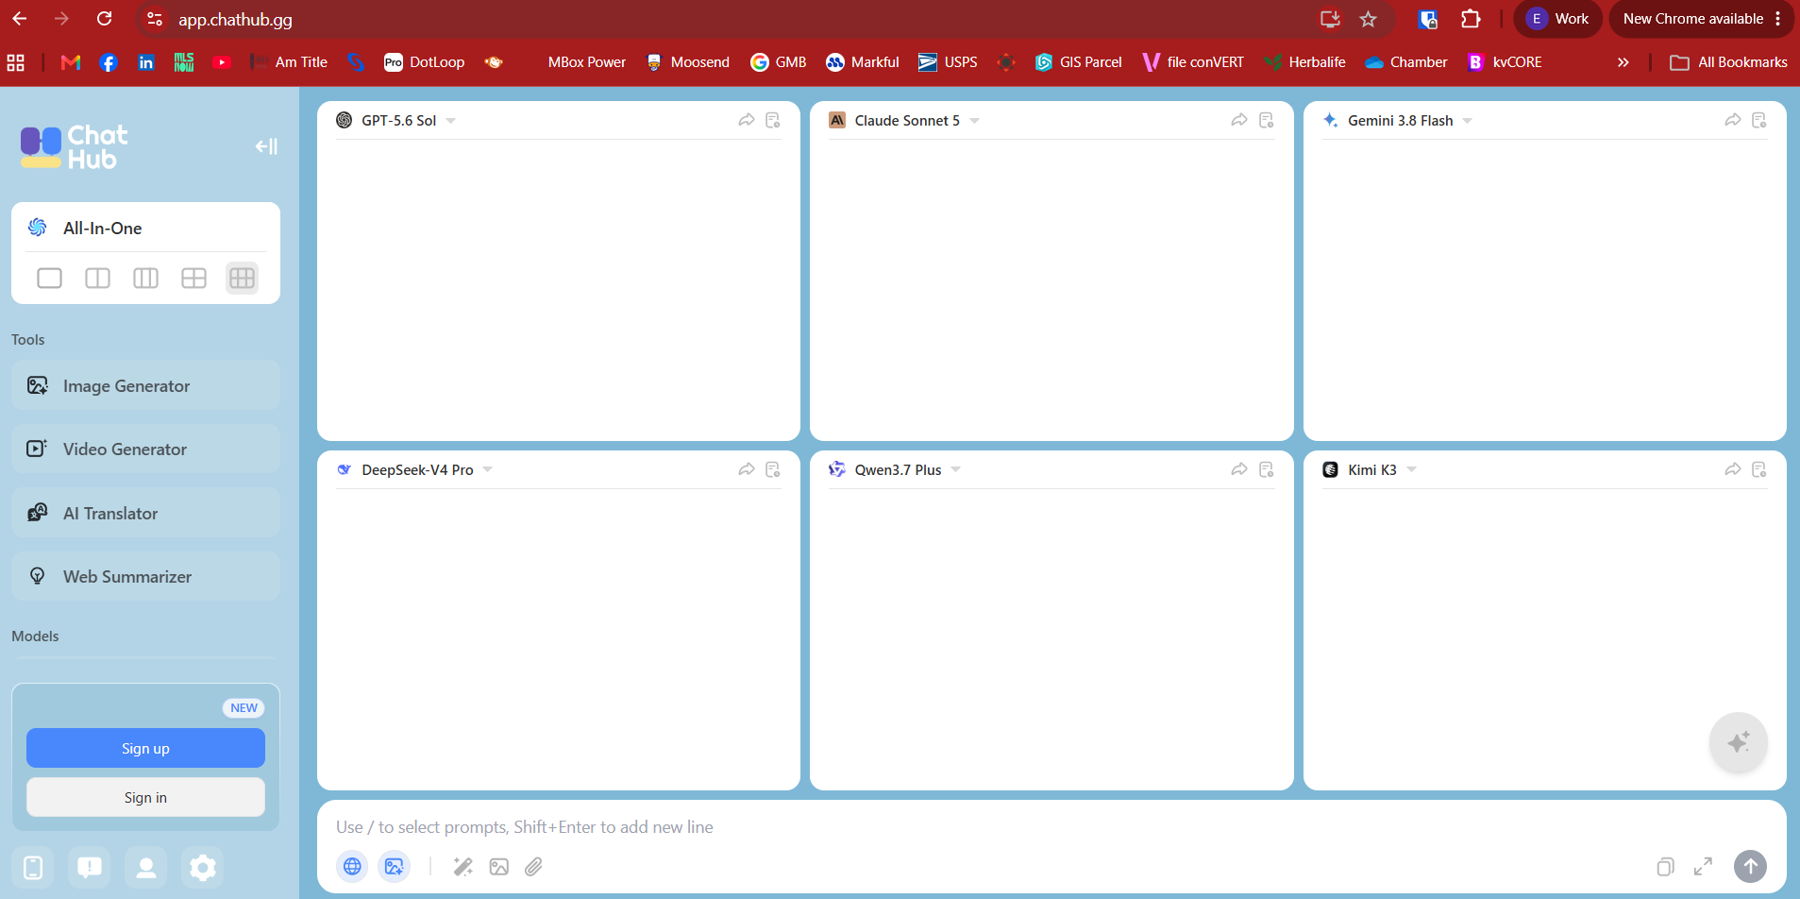Share the DeepSeek-V4 Pro conversation
The image size is (1800, 899).
coord(746,469)
